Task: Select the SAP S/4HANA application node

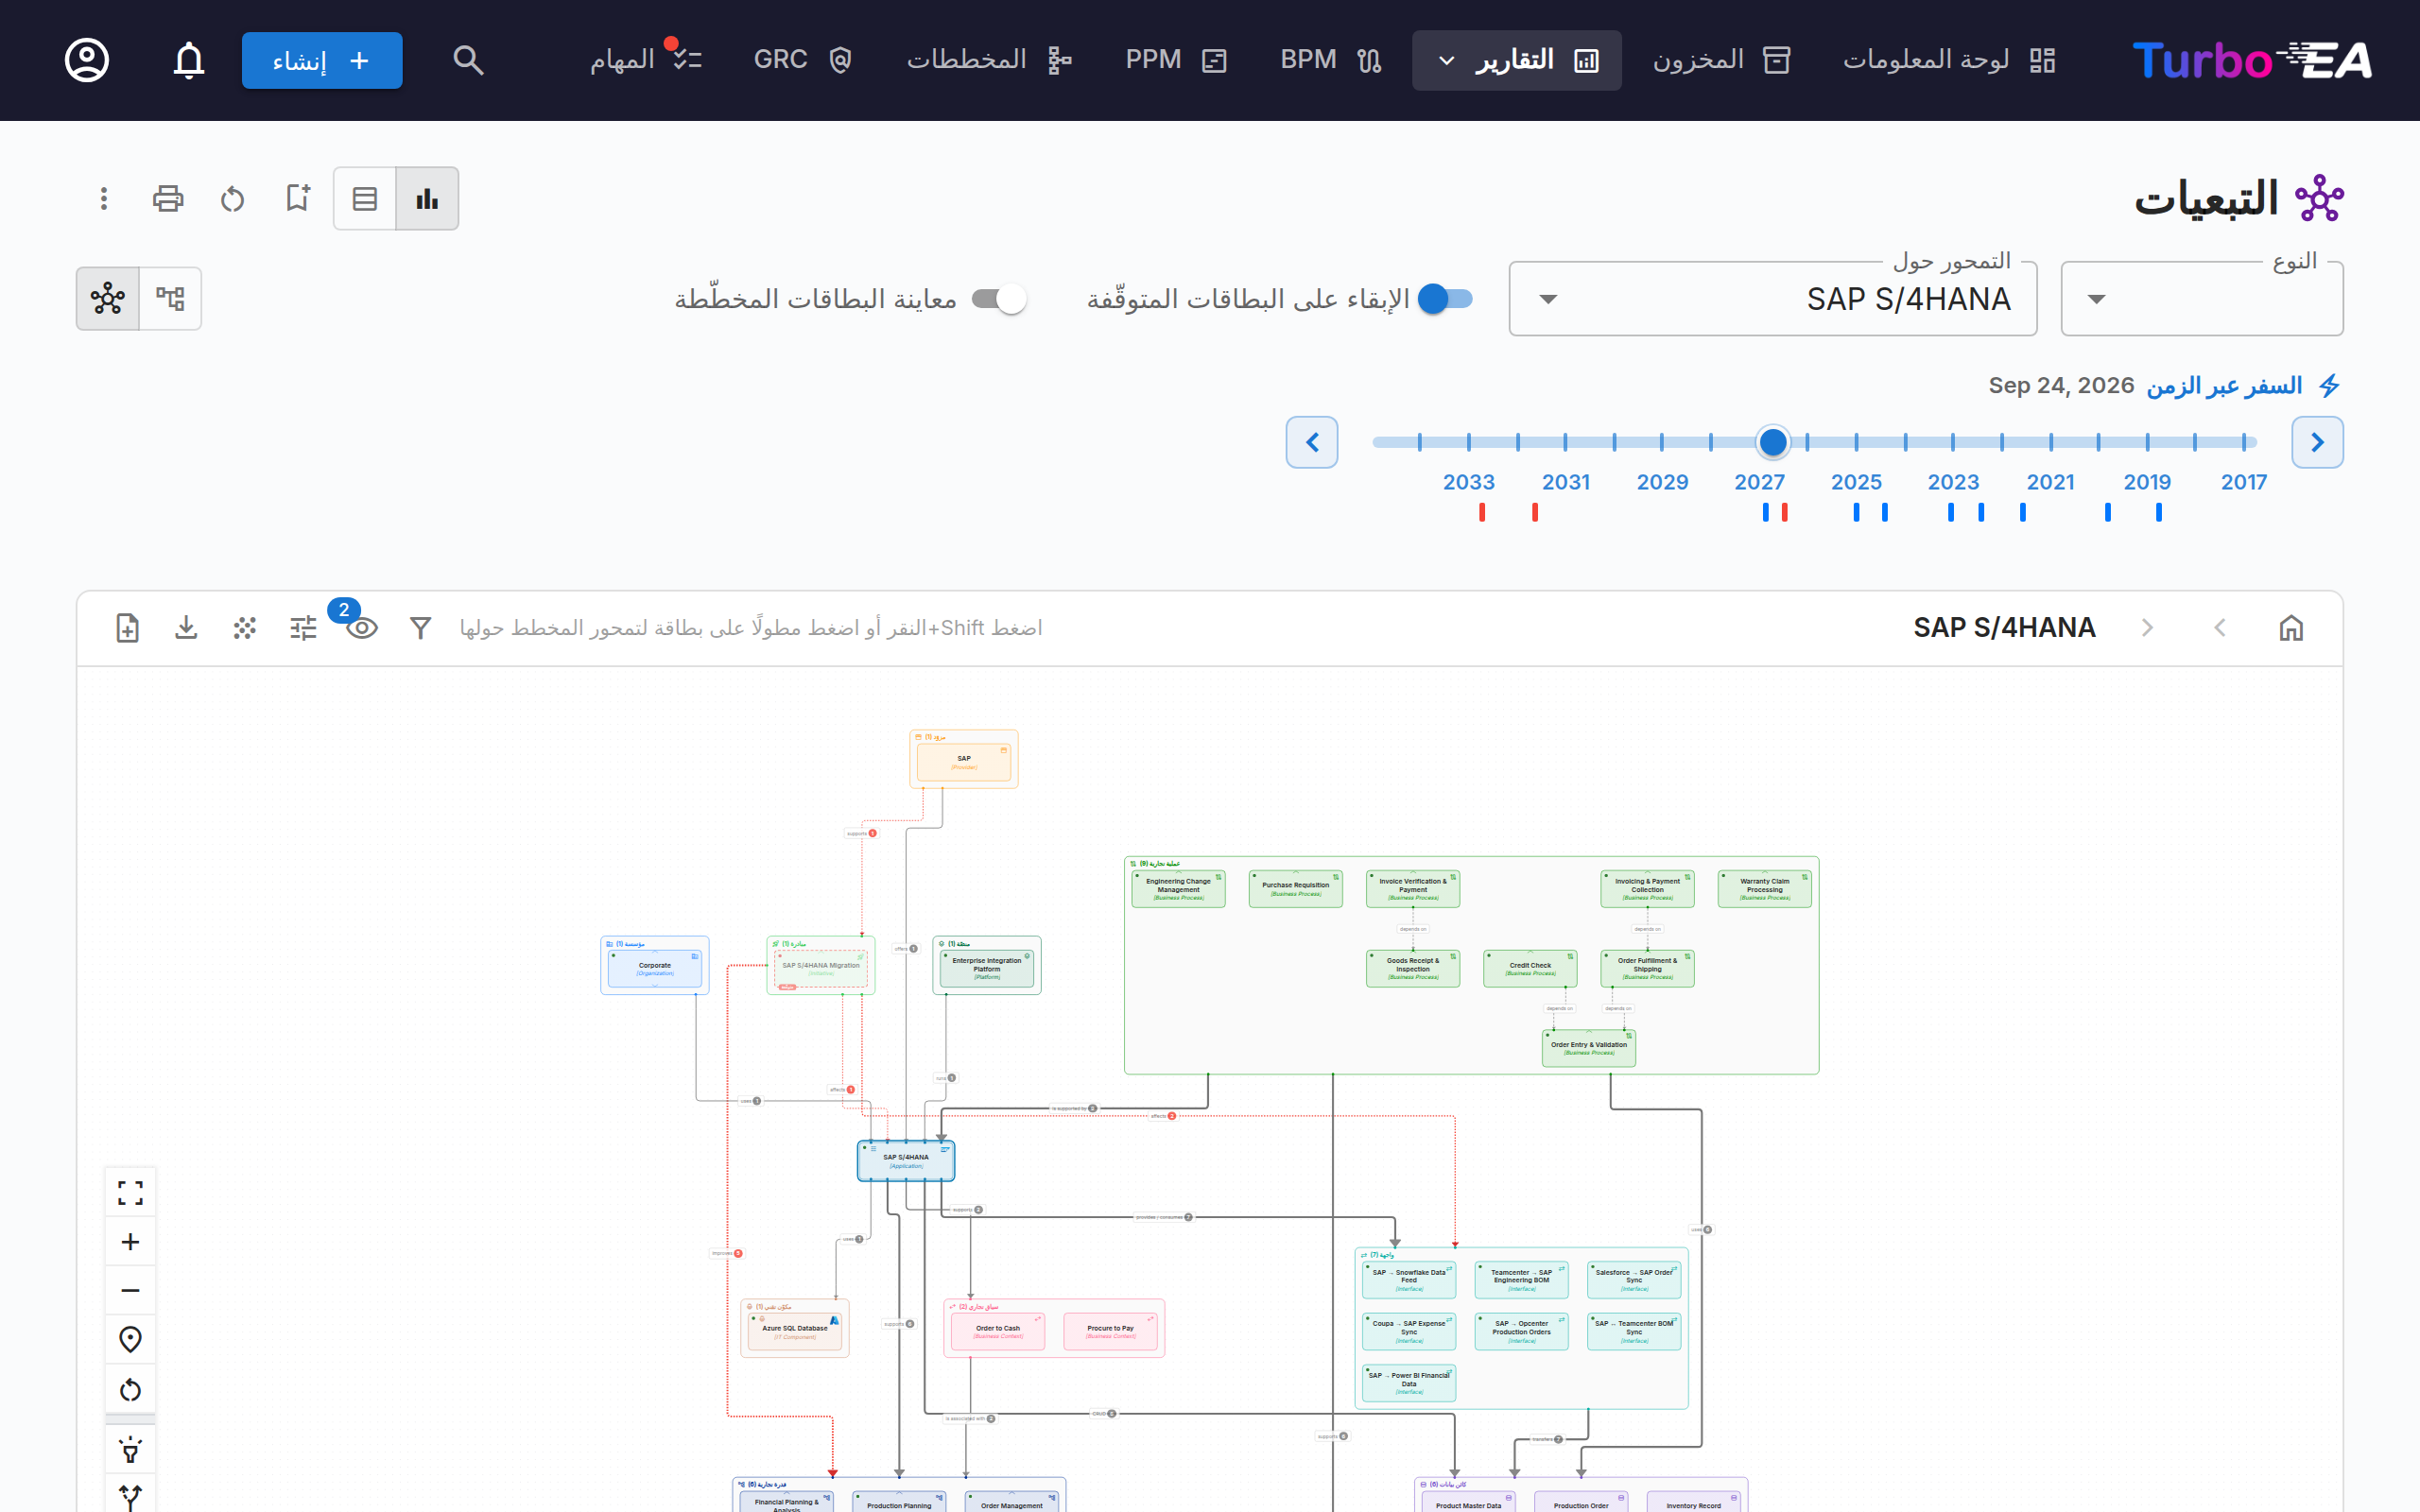Action: click(906, 1161)
